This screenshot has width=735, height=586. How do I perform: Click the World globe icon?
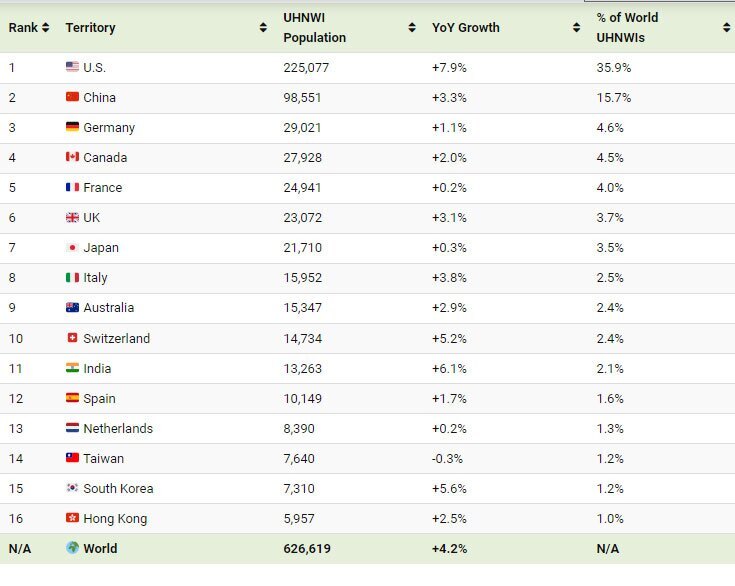click(x=72, y=548)
